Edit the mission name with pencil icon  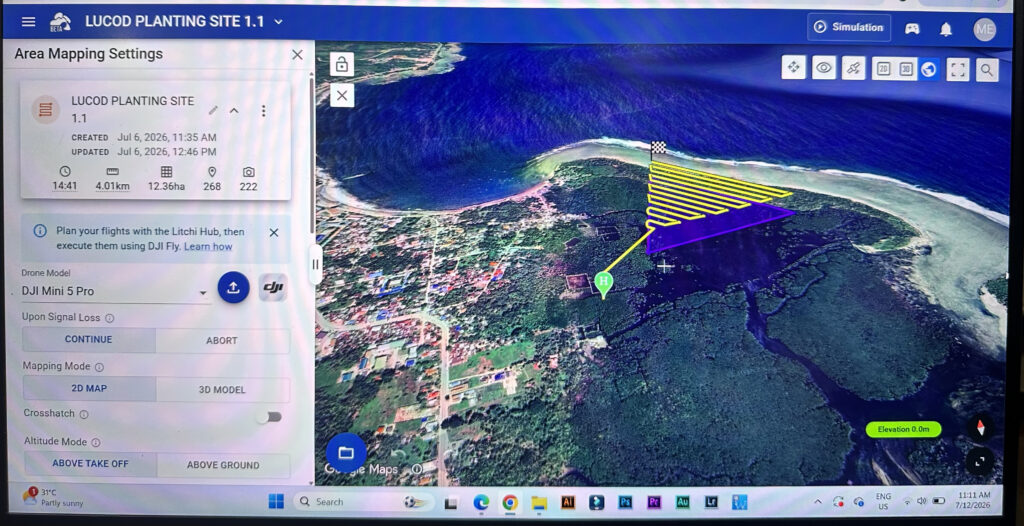(x=213, y=110)
